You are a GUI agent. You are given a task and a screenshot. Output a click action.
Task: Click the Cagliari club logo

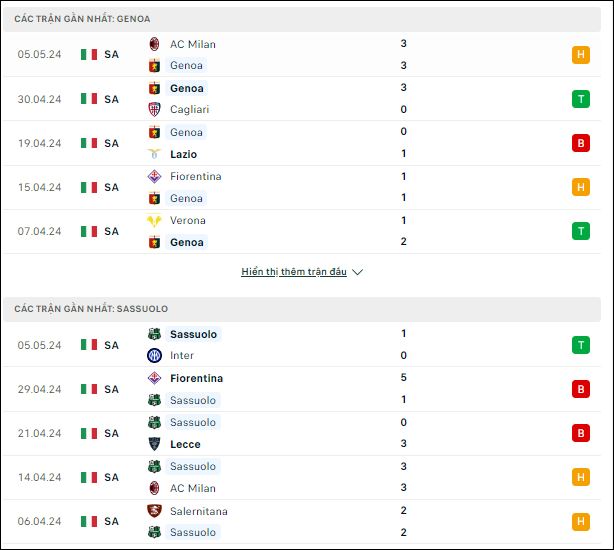tap(154, 109)
